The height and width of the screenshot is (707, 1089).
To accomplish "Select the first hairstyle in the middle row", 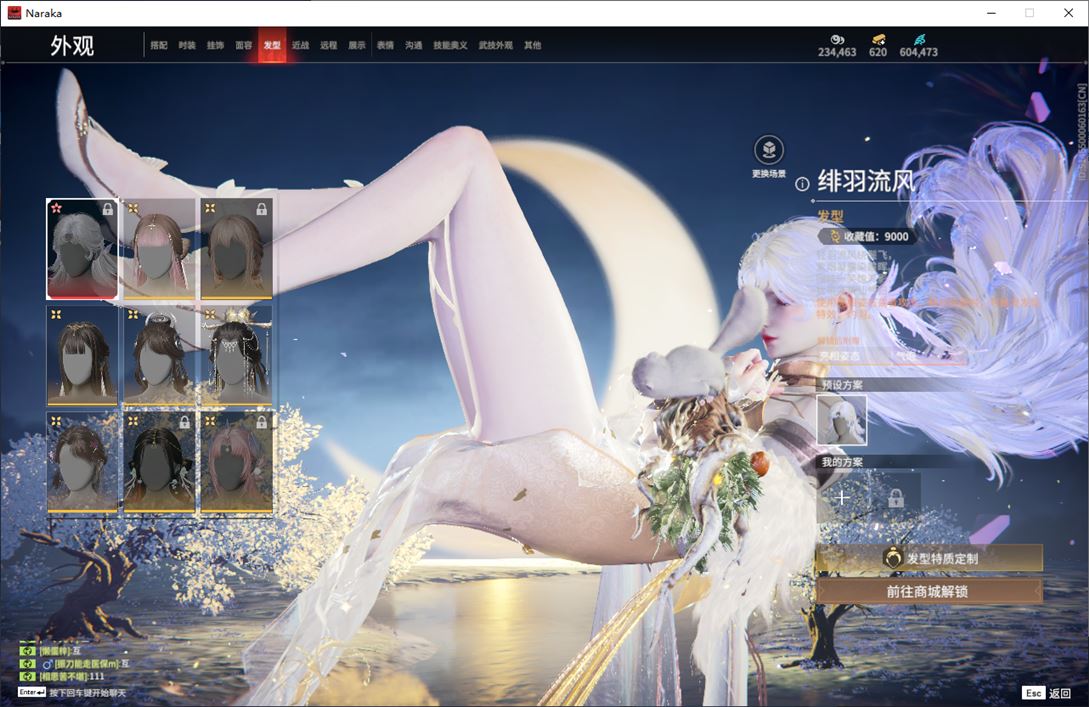I will pos(83,355).
